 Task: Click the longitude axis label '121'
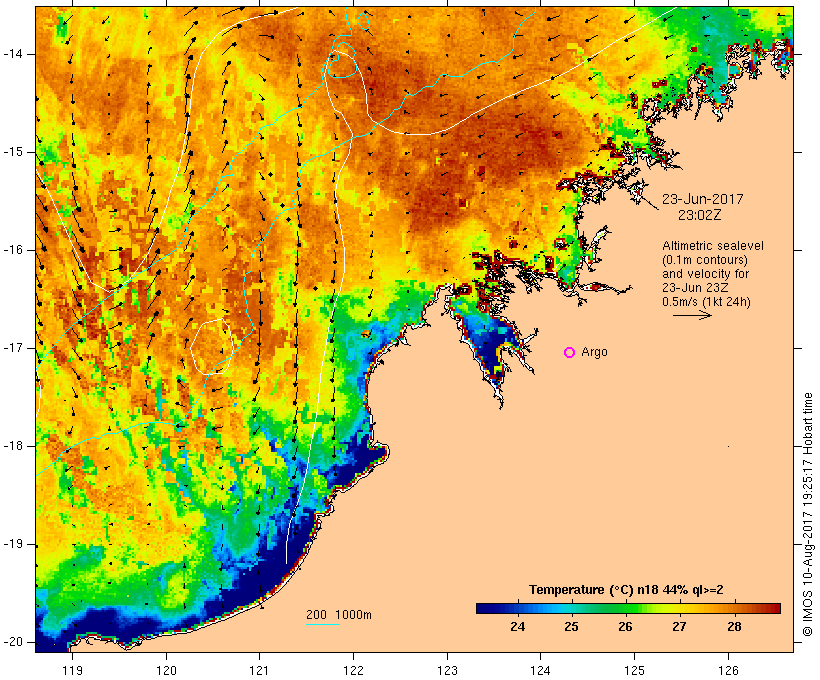coord(259,670)
